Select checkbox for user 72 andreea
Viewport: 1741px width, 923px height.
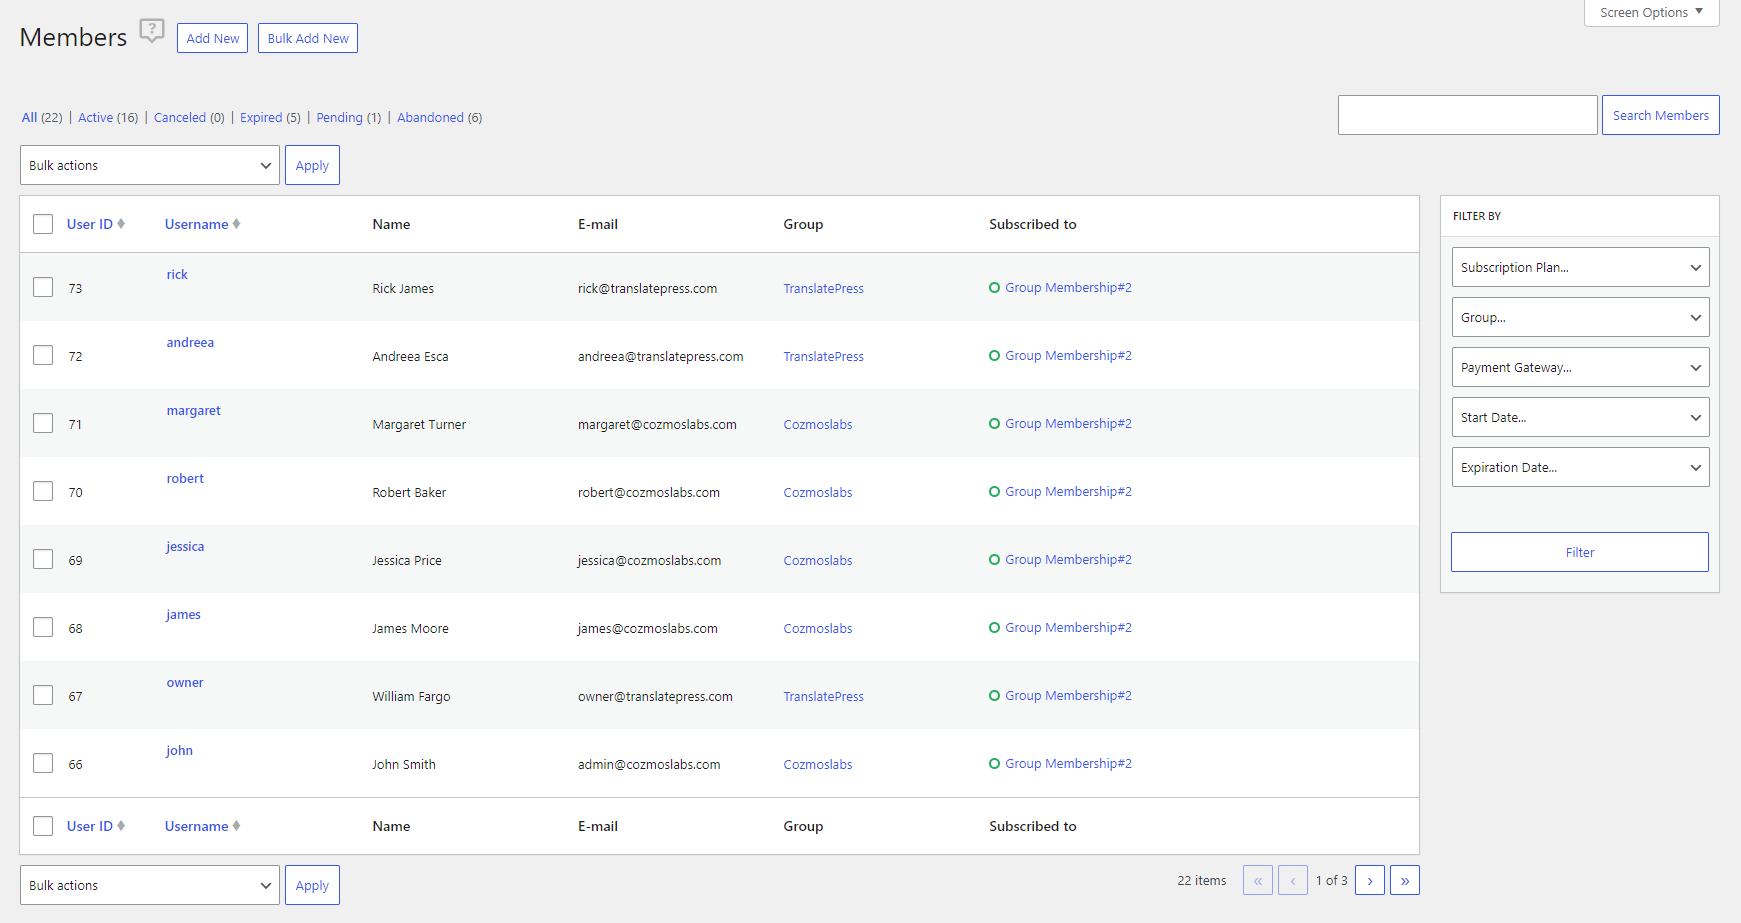(x=43, y=355)
